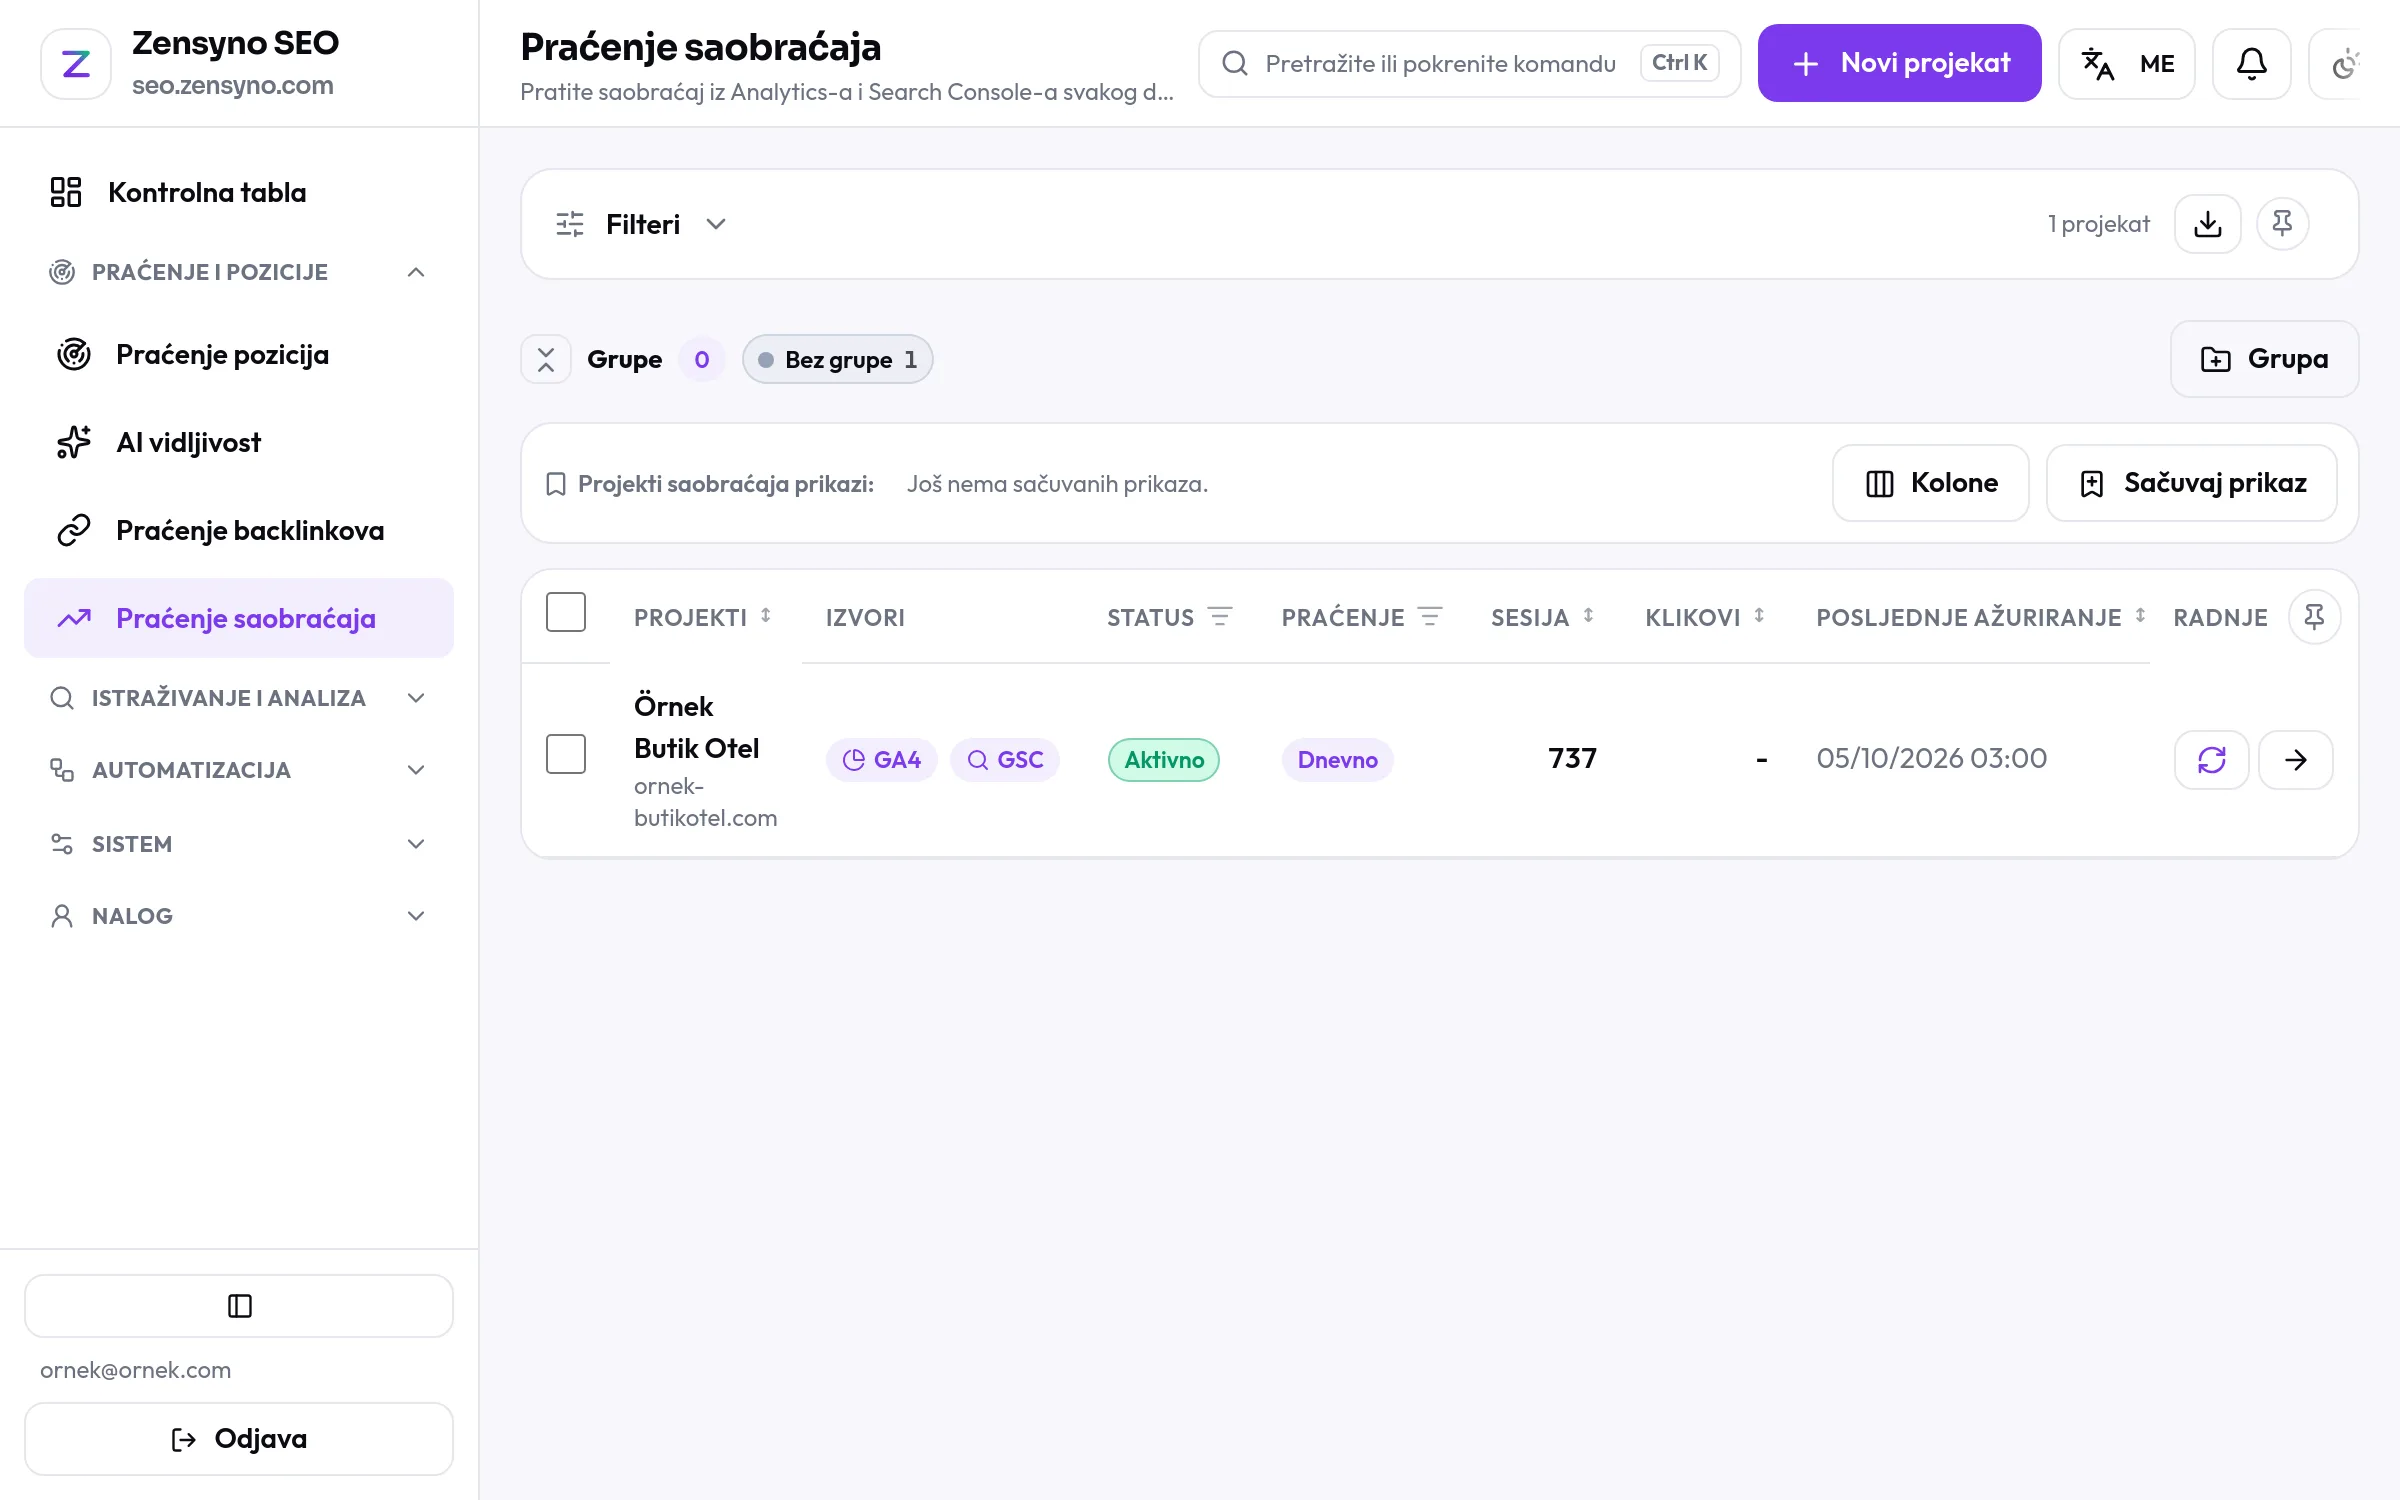Pin the filters bar
2400x1500 pixels.
[2282, 223]
